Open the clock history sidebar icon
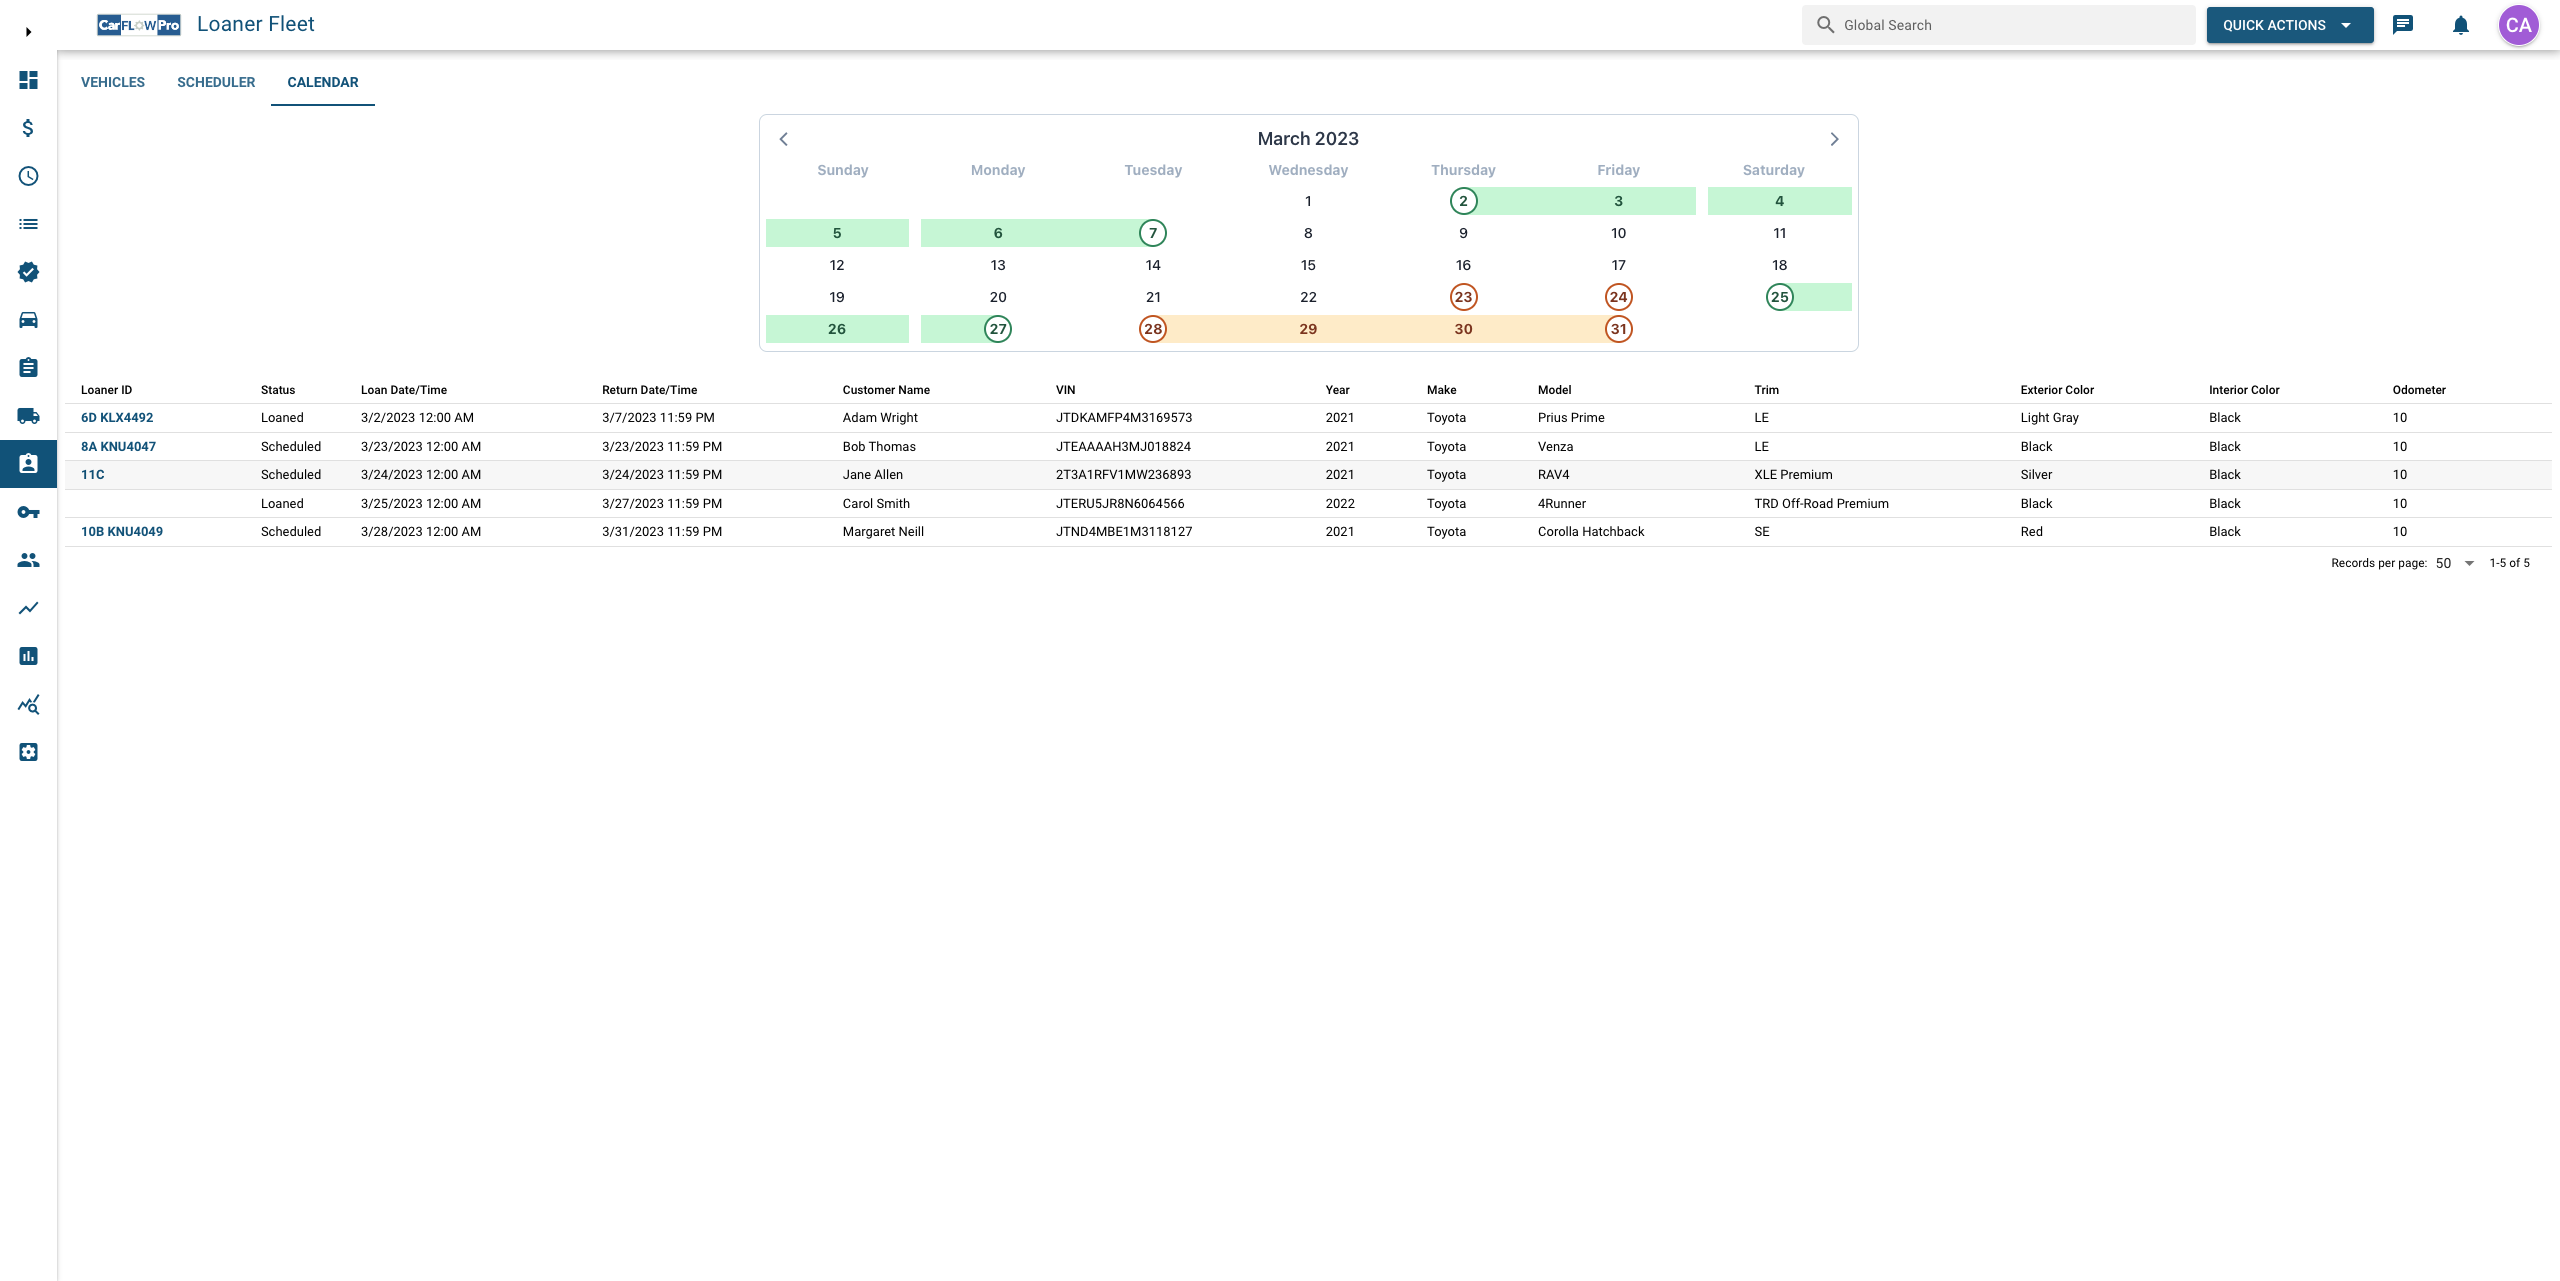 [x=28, y=176]
